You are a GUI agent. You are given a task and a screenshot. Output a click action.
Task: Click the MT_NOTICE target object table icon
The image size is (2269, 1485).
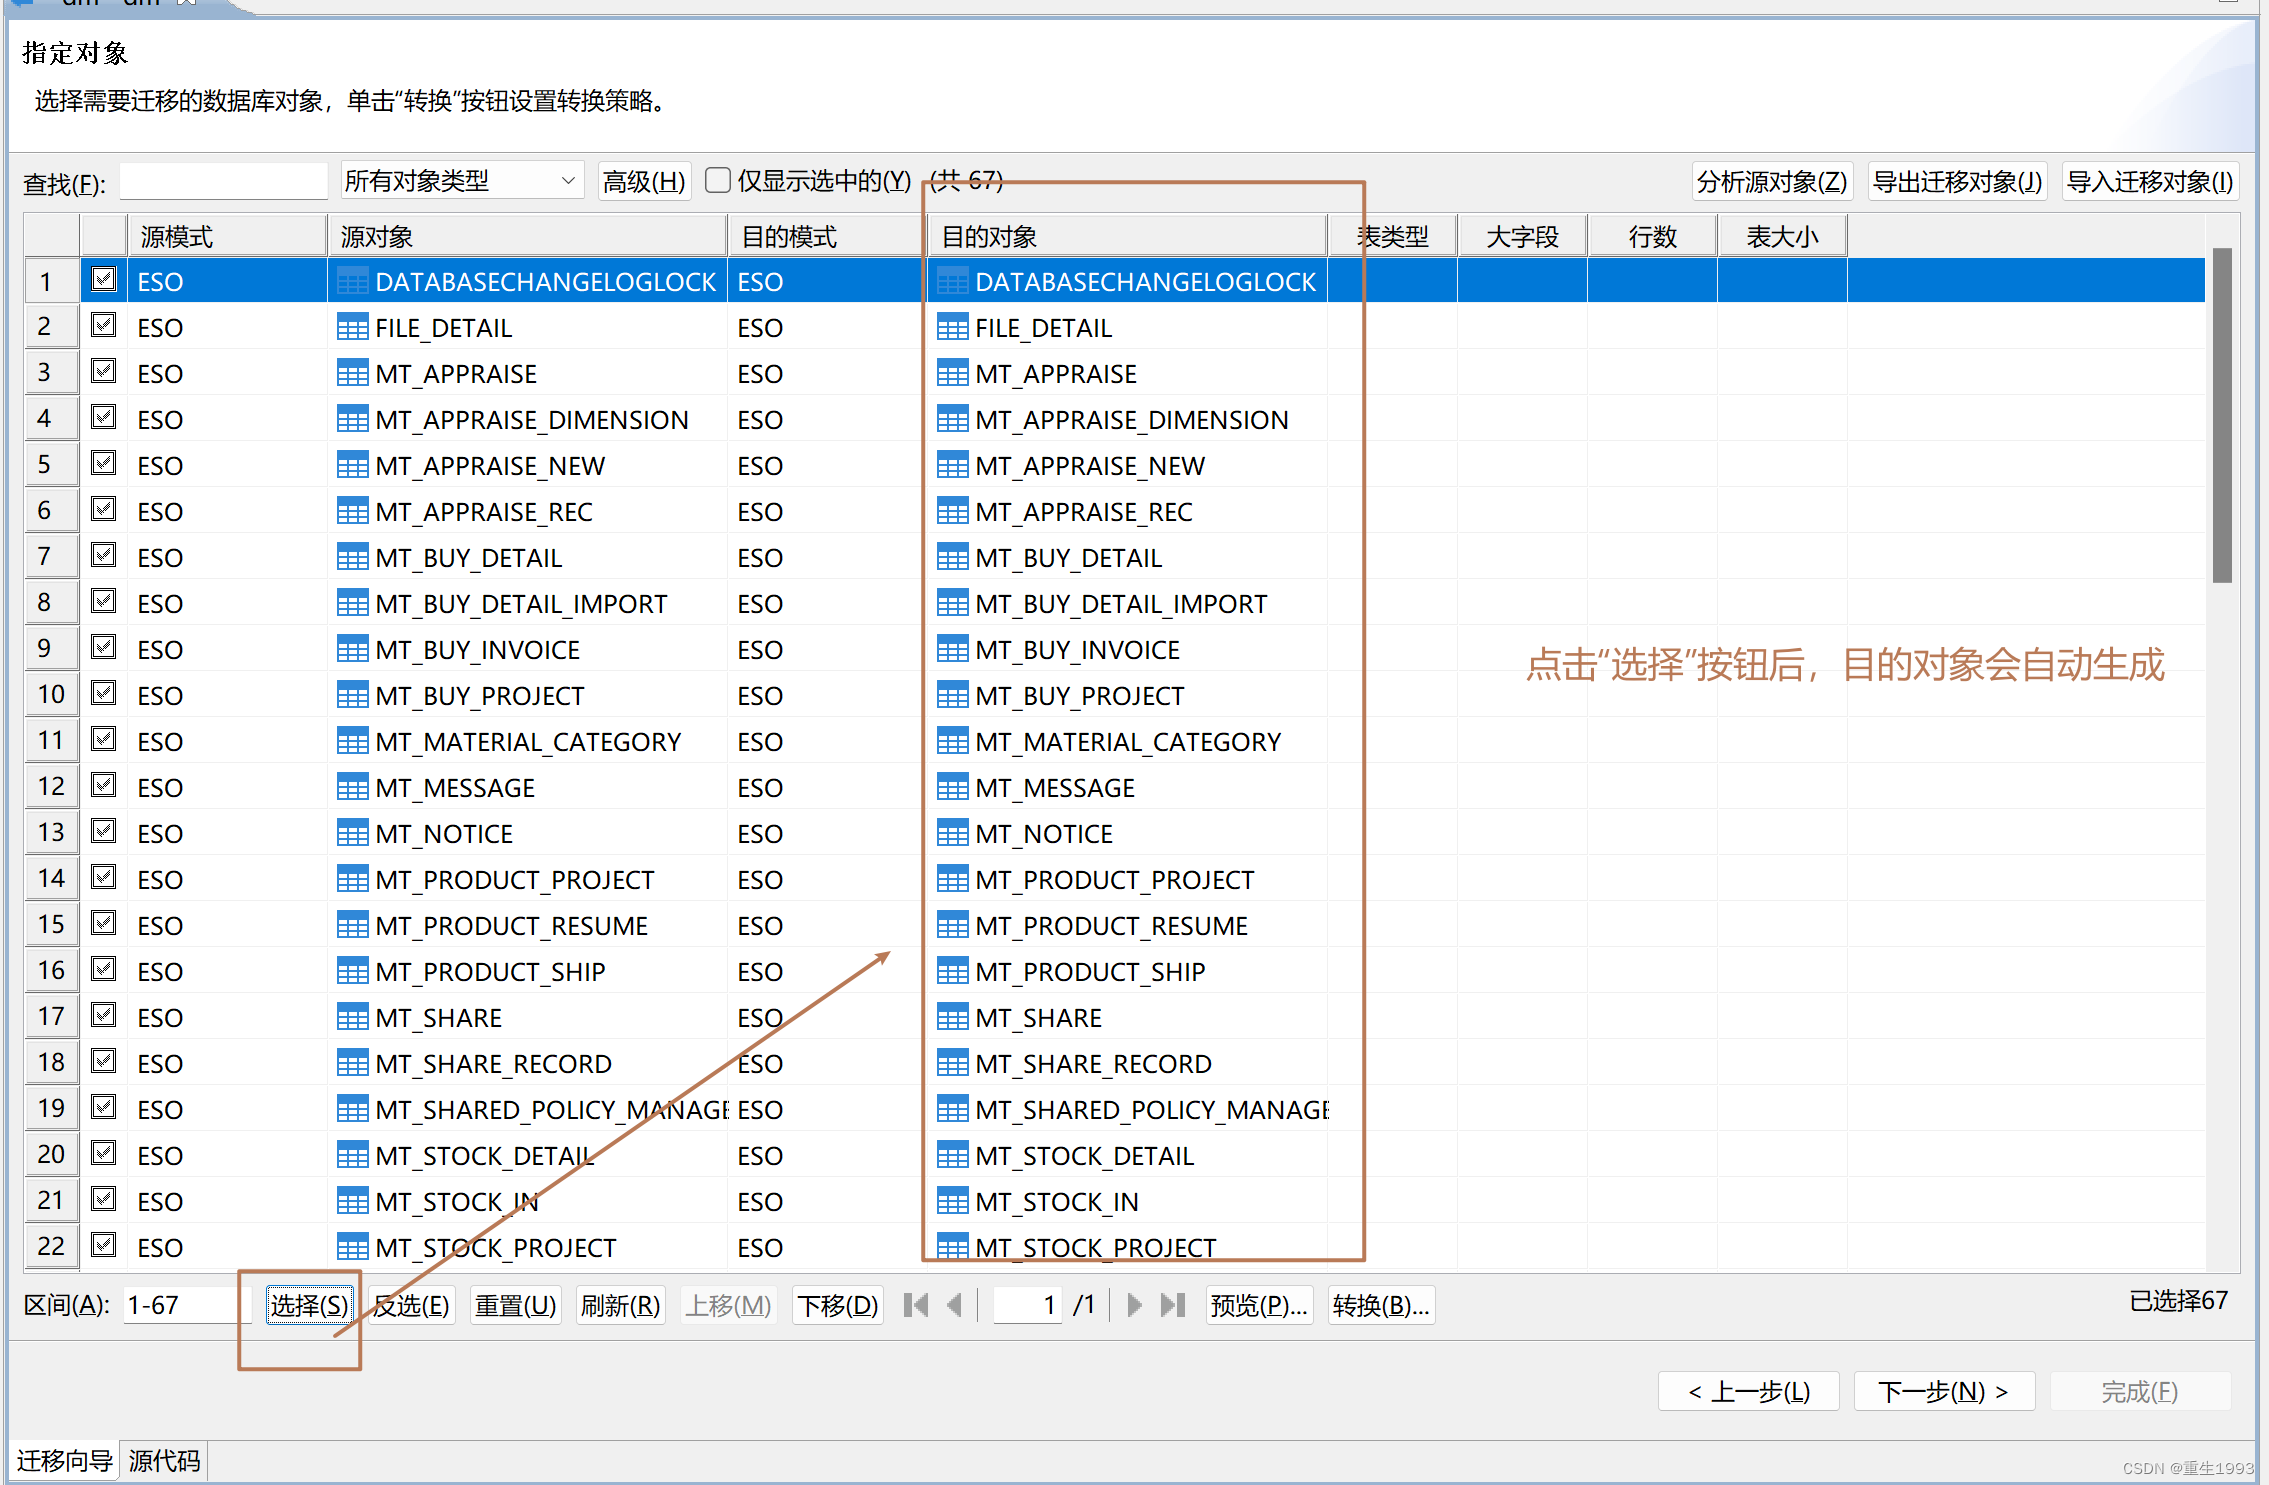952,834
